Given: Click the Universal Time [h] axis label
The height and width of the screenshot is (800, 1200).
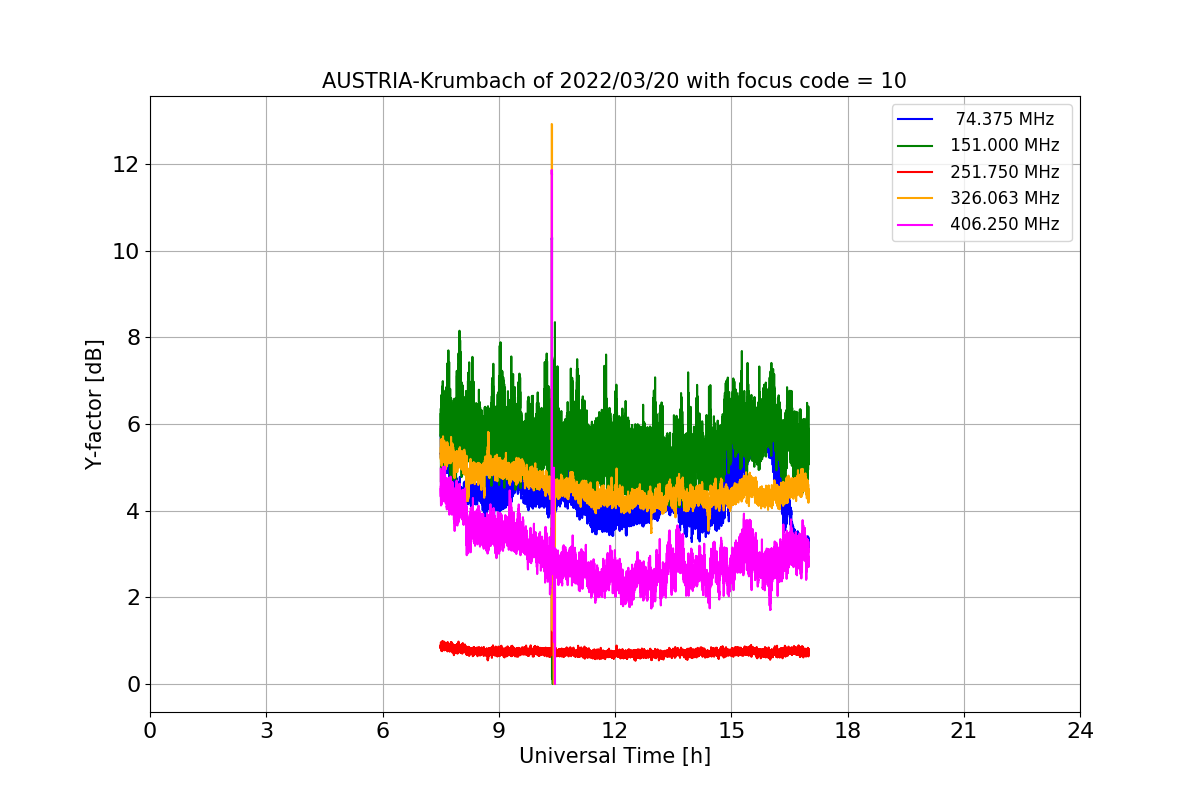Looking at the screenshot, I should [614, 756].
